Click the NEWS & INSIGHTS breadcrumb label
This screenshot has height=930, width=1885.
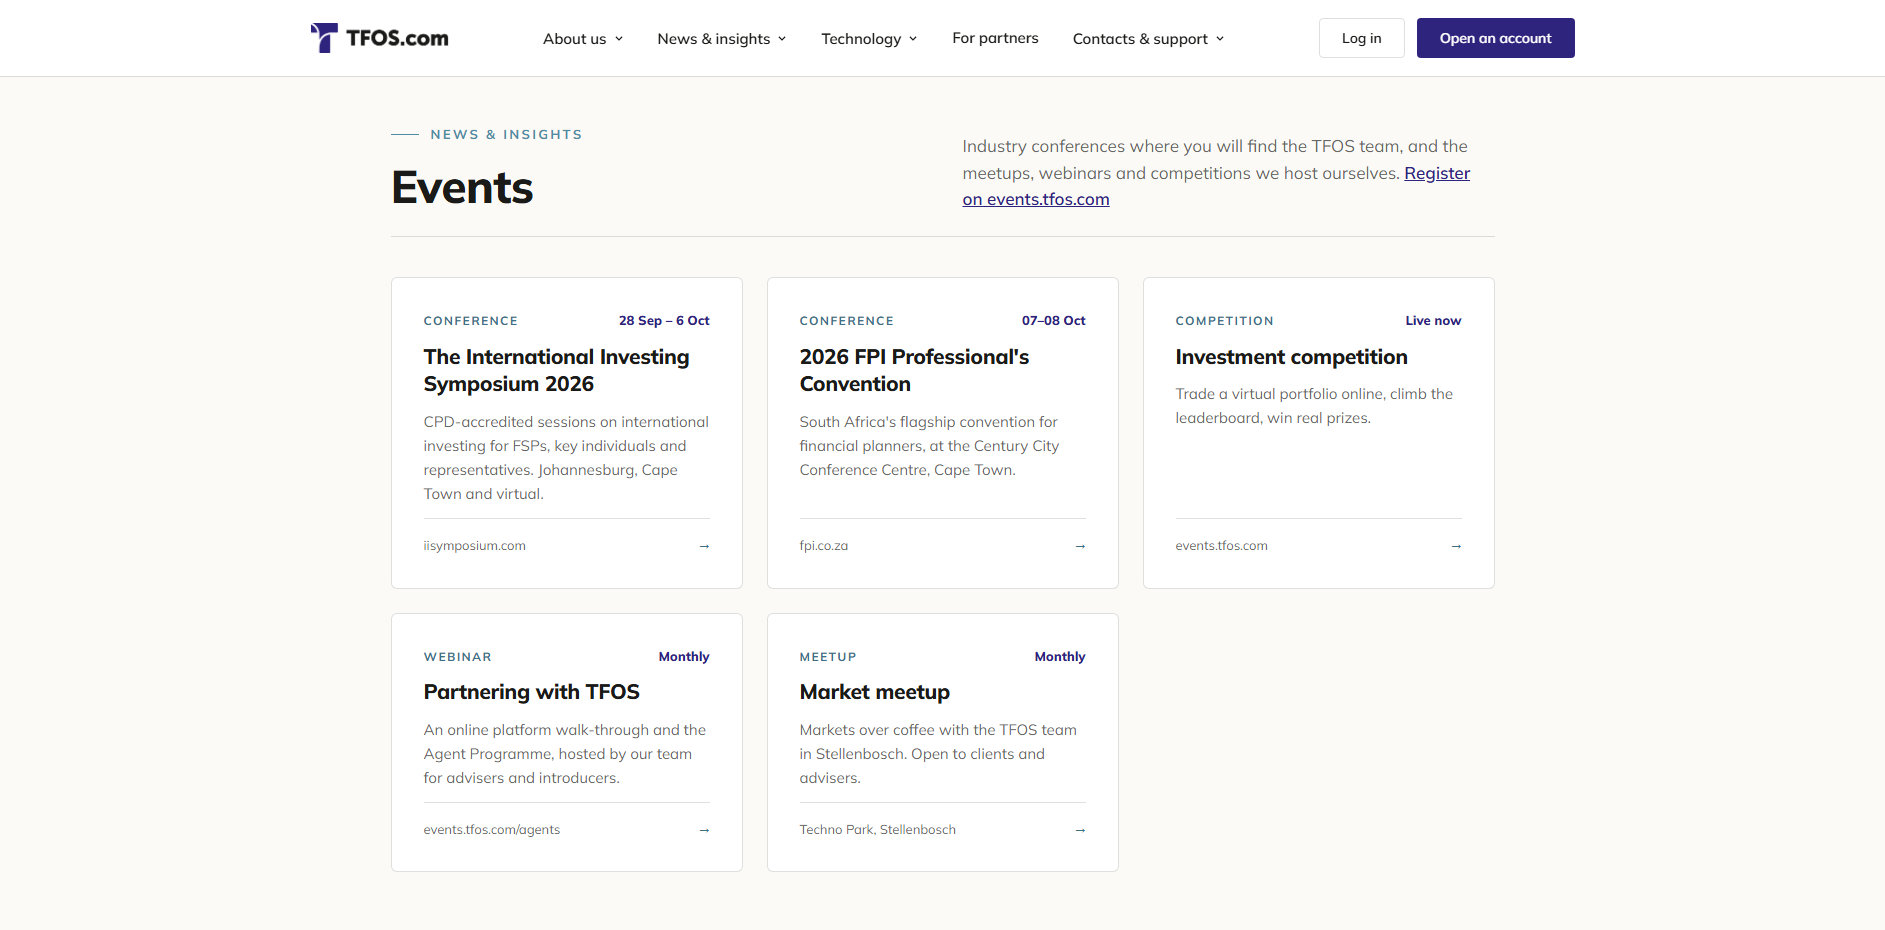tap(506, 134)
